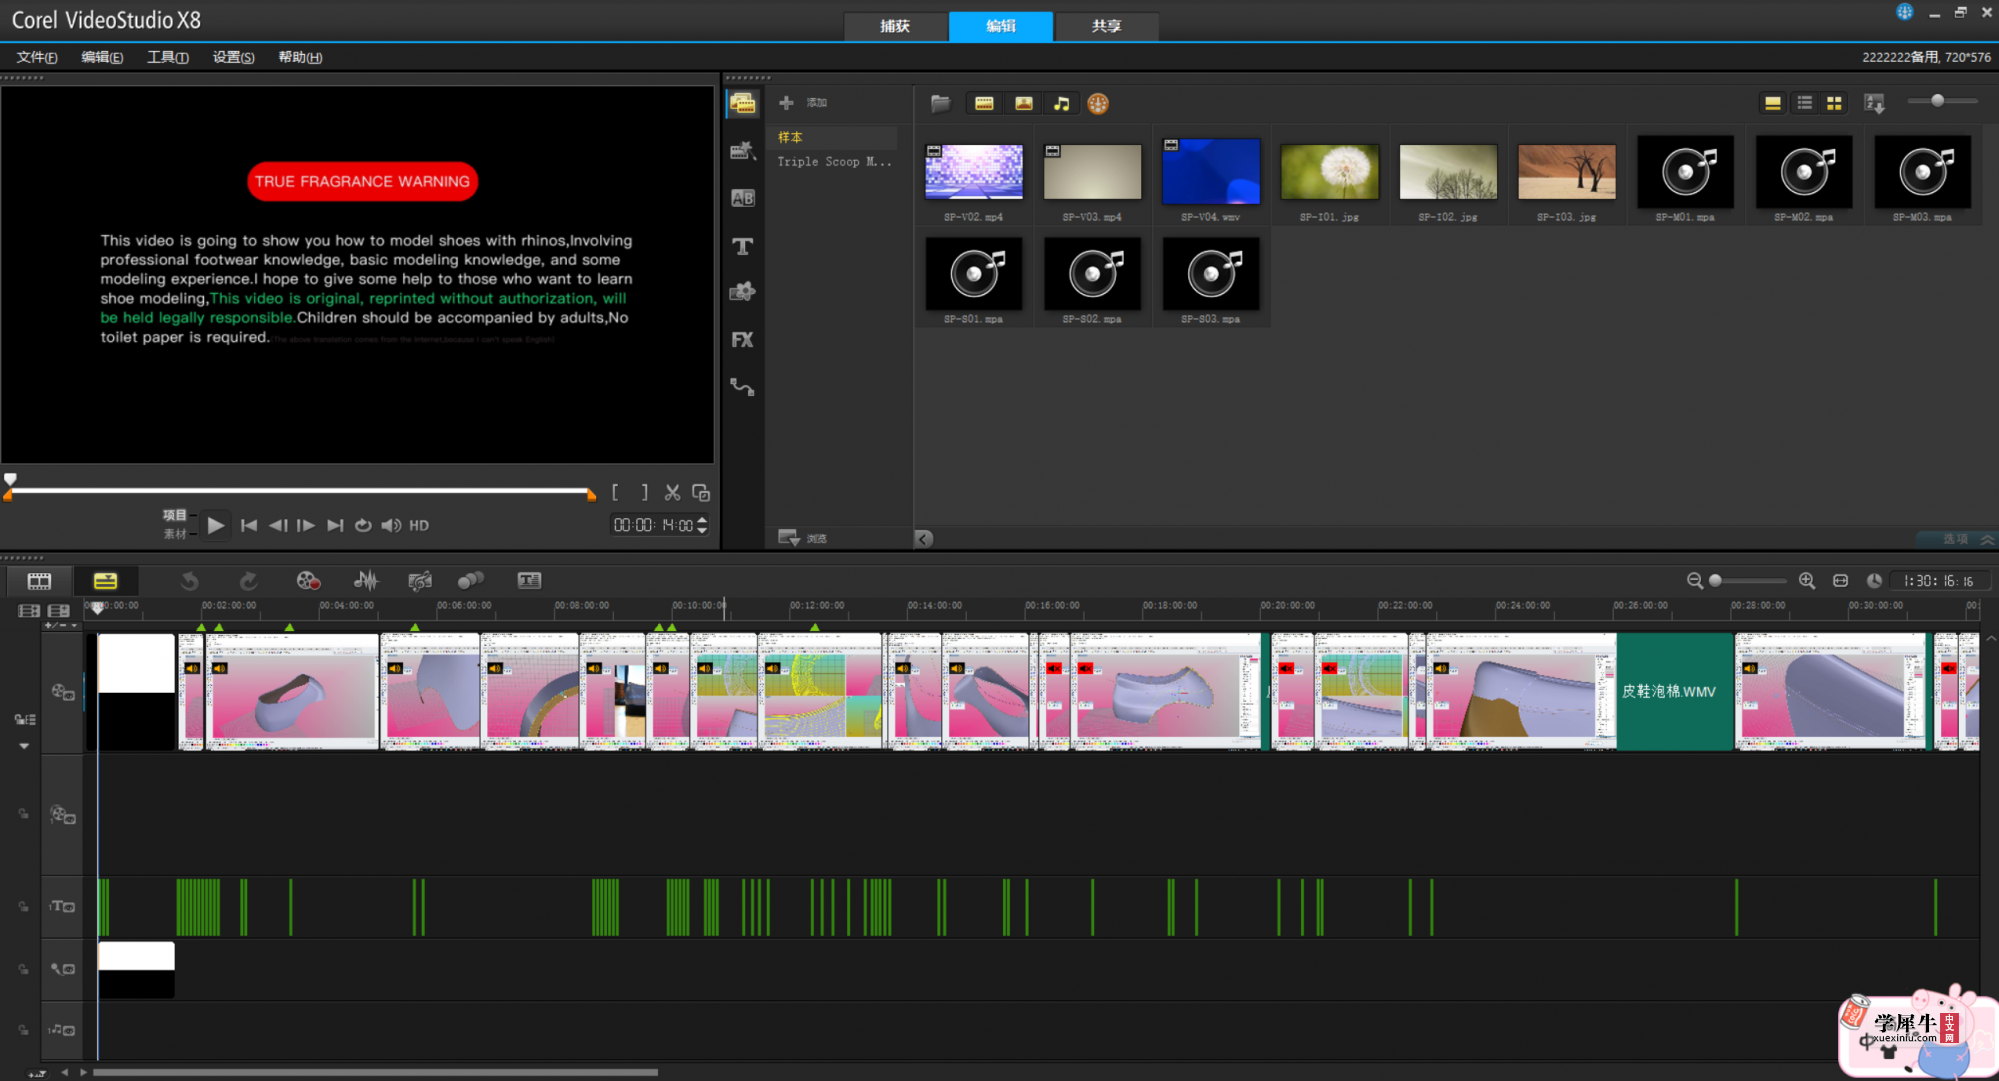
Task: Increment the preview timecode stepper
Action: (702, 520)
